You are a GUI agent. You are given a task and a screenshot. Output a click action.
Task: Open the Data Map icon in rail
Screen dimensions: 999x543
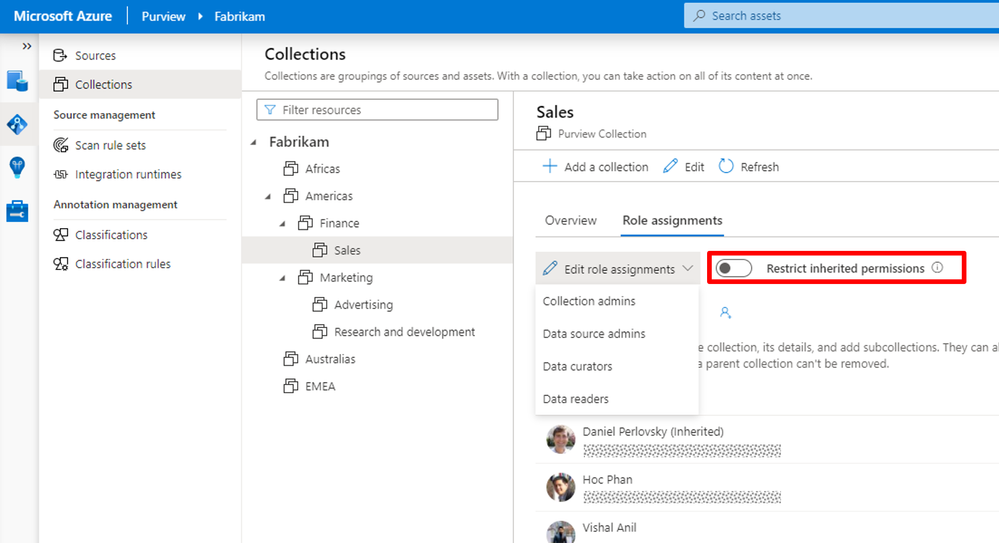[x=18, y=124]
